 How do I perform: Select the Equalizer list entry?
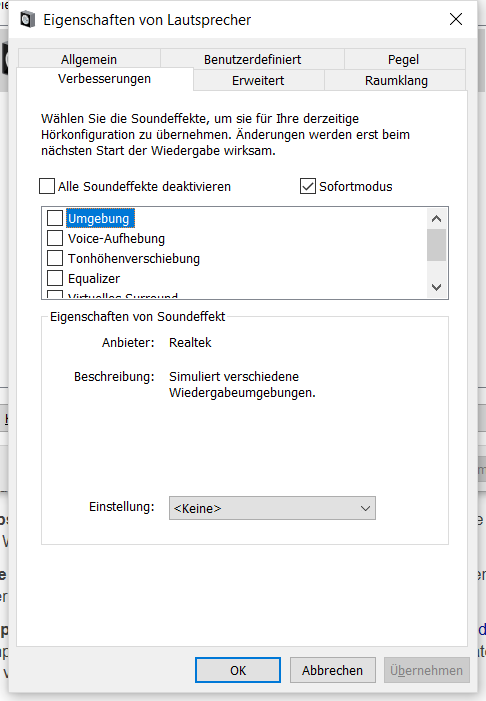94,278
